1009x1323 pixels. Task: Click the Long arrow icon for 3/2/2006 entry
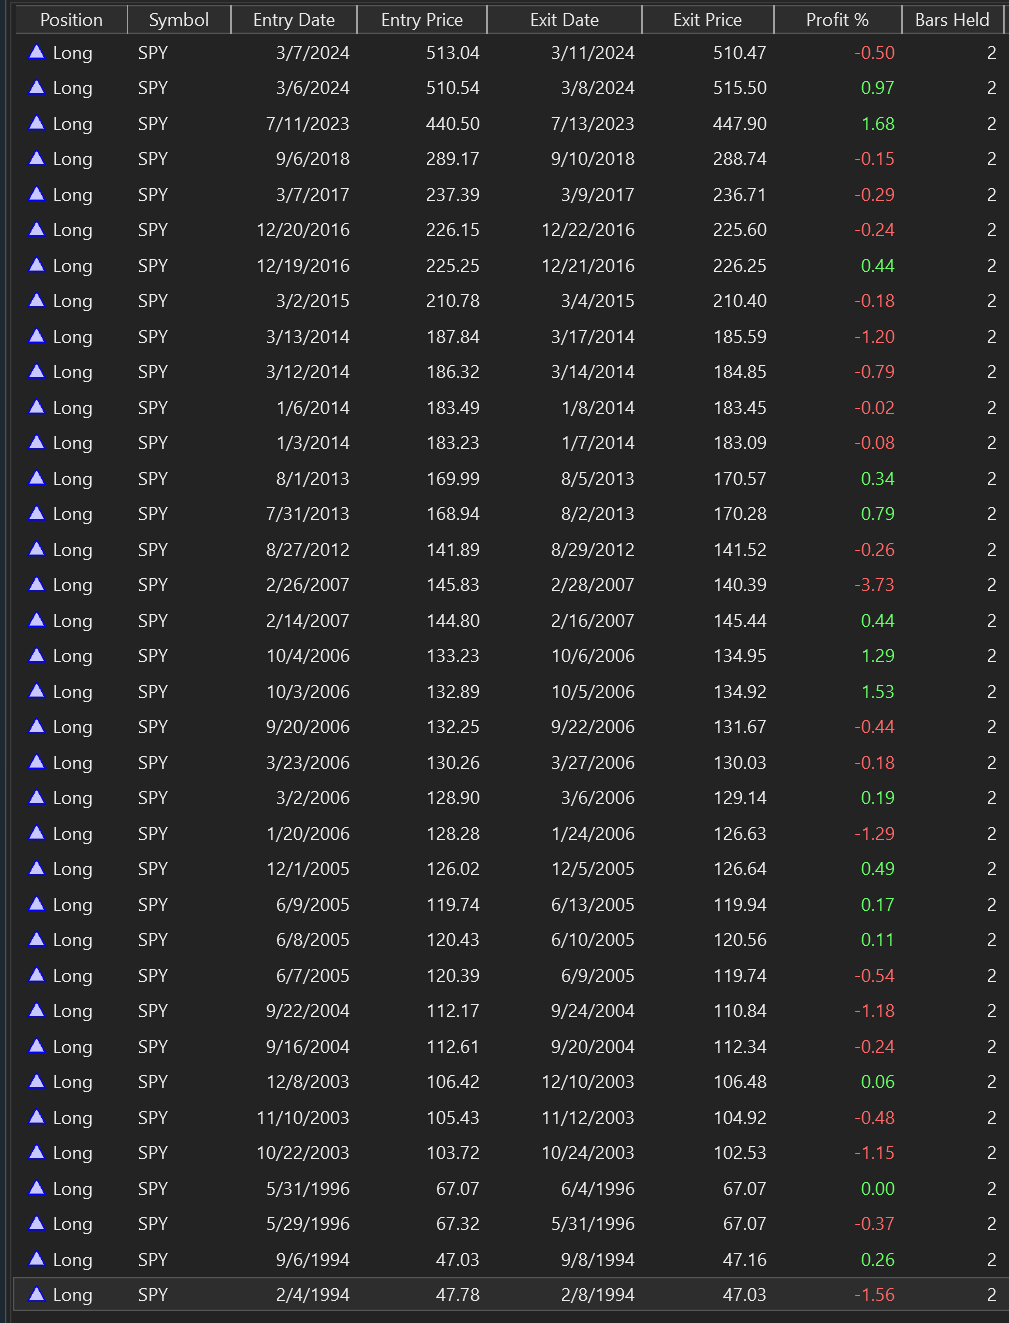coord(37,797)
